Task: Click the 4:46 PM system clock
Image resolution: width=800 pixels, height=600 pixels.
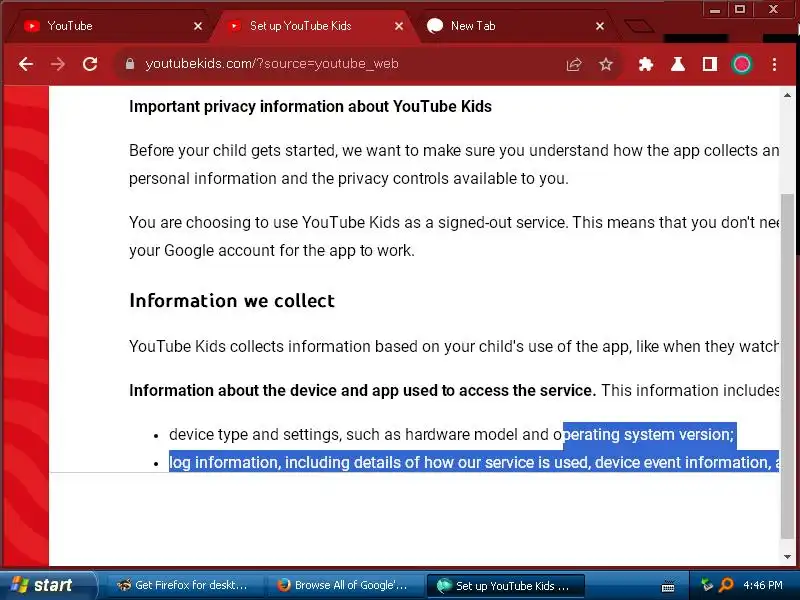Action: point(763,585)
